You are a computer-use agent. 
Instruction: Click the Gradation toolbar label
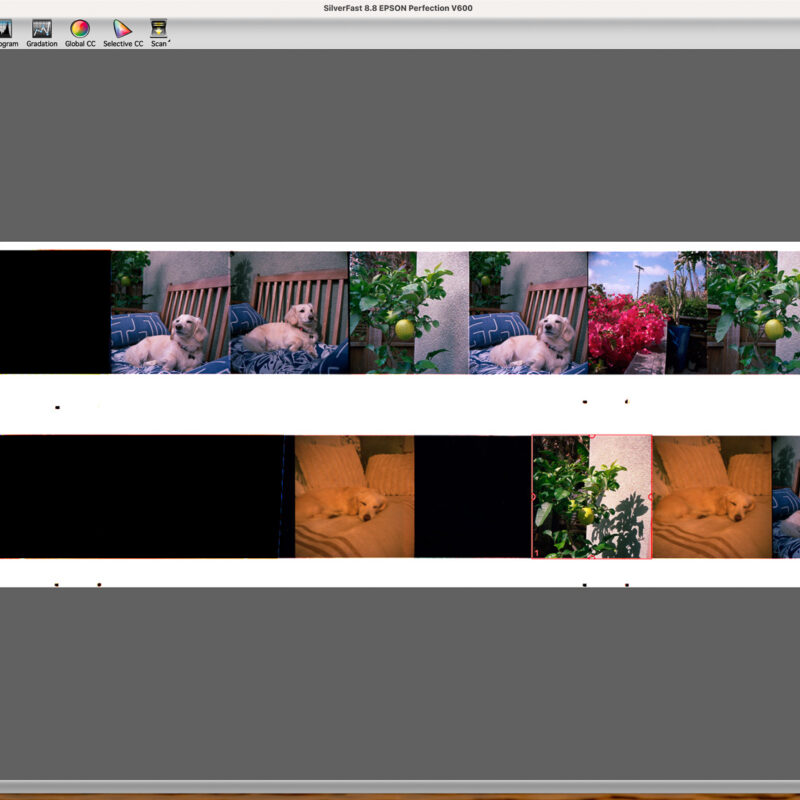[42, 43]
